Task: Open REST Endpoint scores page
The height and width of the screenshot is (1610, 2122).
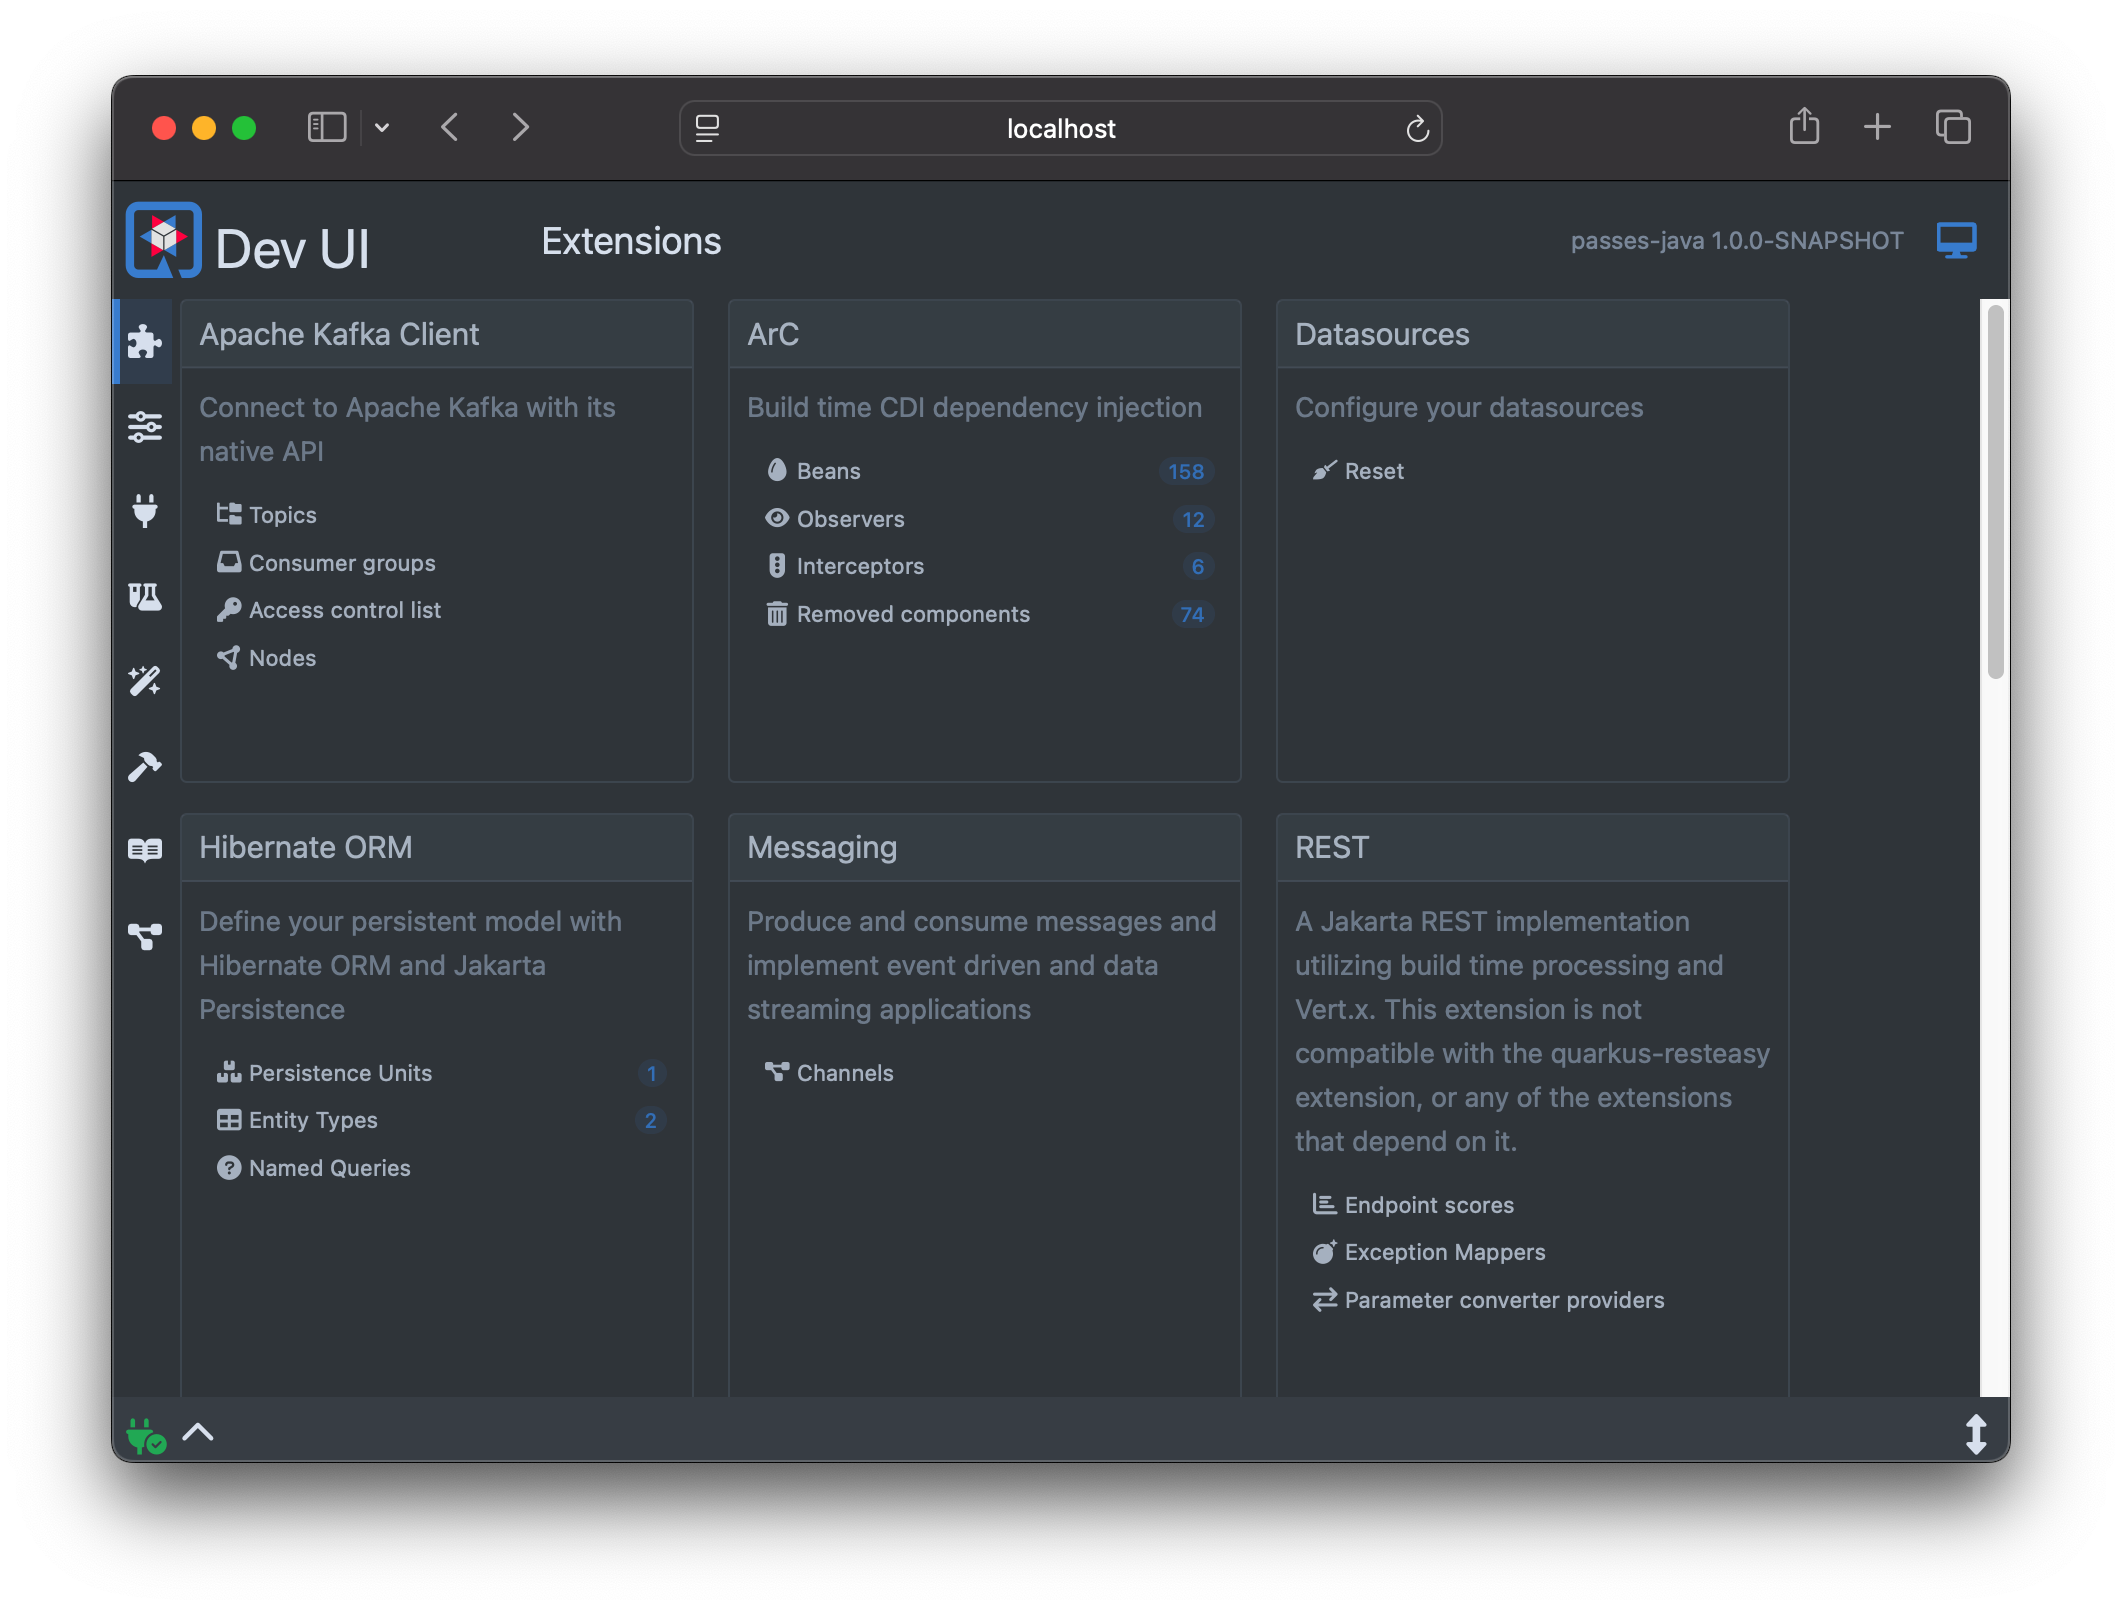Action: (x=1428, y=1205)
